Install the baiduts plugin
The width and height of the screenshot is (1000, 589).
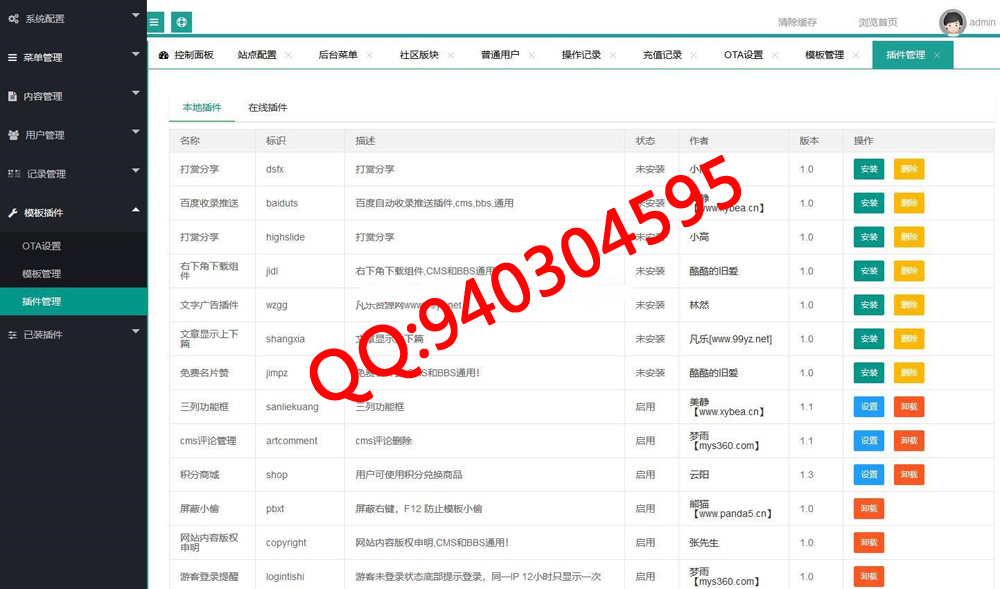coord(869,203)
